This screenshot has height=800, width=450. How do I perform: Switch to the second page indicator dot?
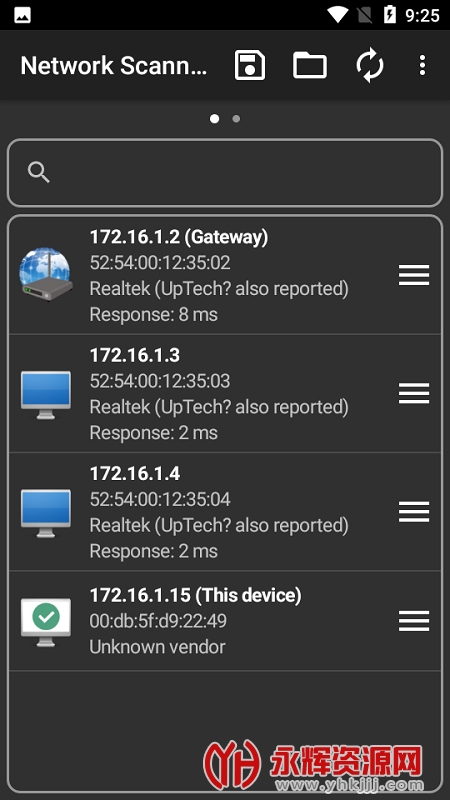click(236, 119)
